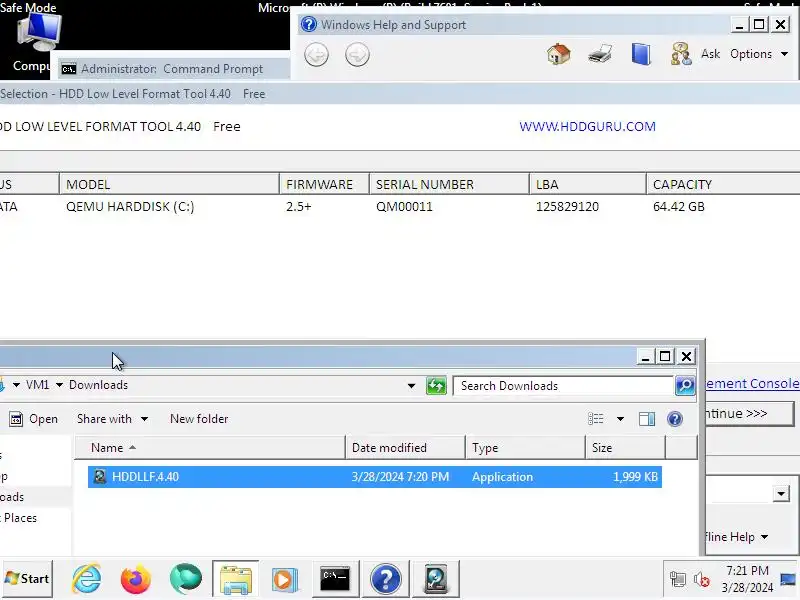Switch to HDD Low Level Format taskbar button
Viewport: 800px width, 600px height.
(x=436, y=579)
